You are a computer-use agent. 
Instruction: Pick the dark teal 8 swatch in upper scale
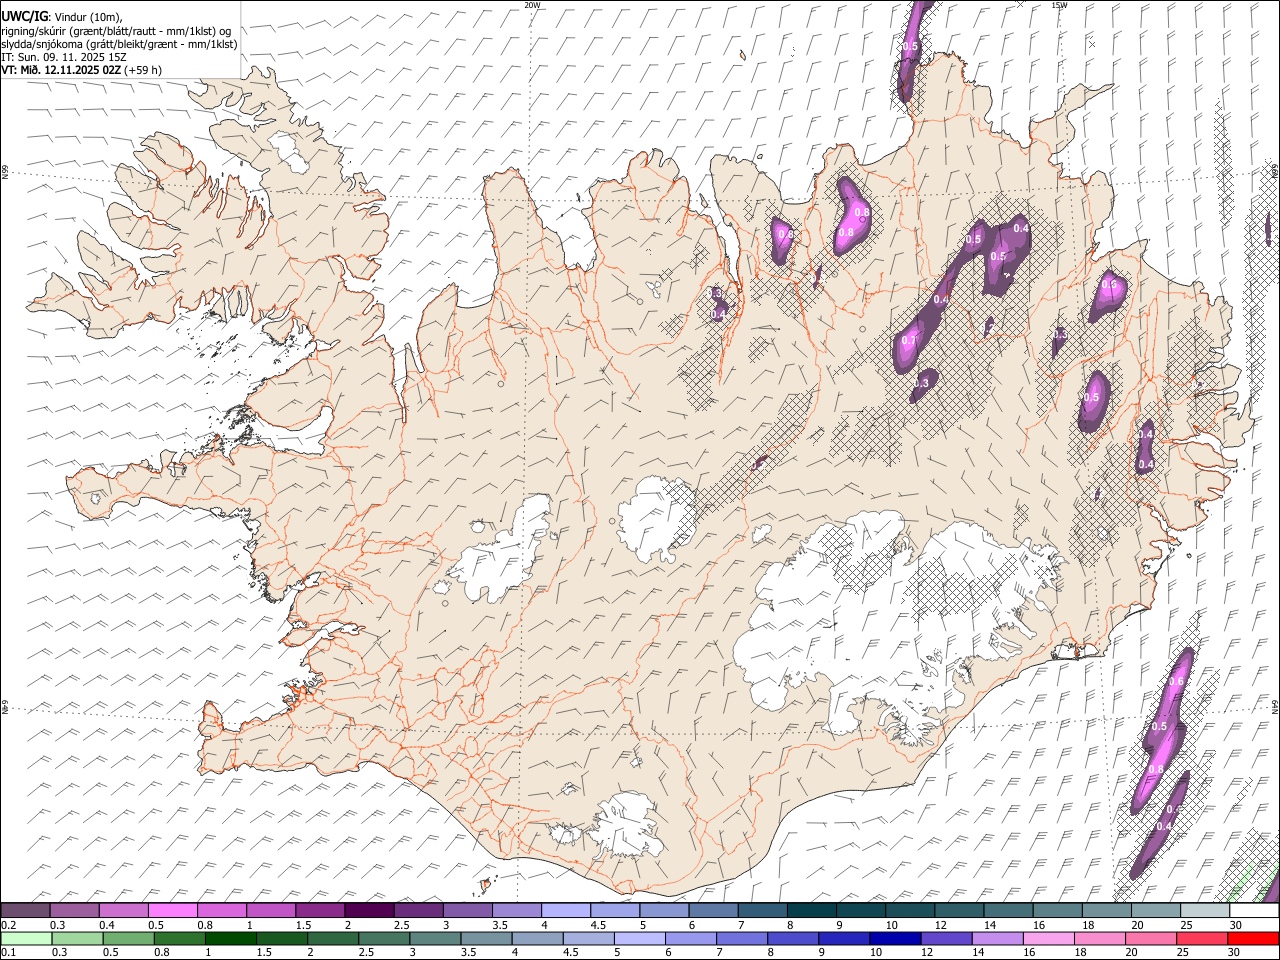[x=811, y=911]
